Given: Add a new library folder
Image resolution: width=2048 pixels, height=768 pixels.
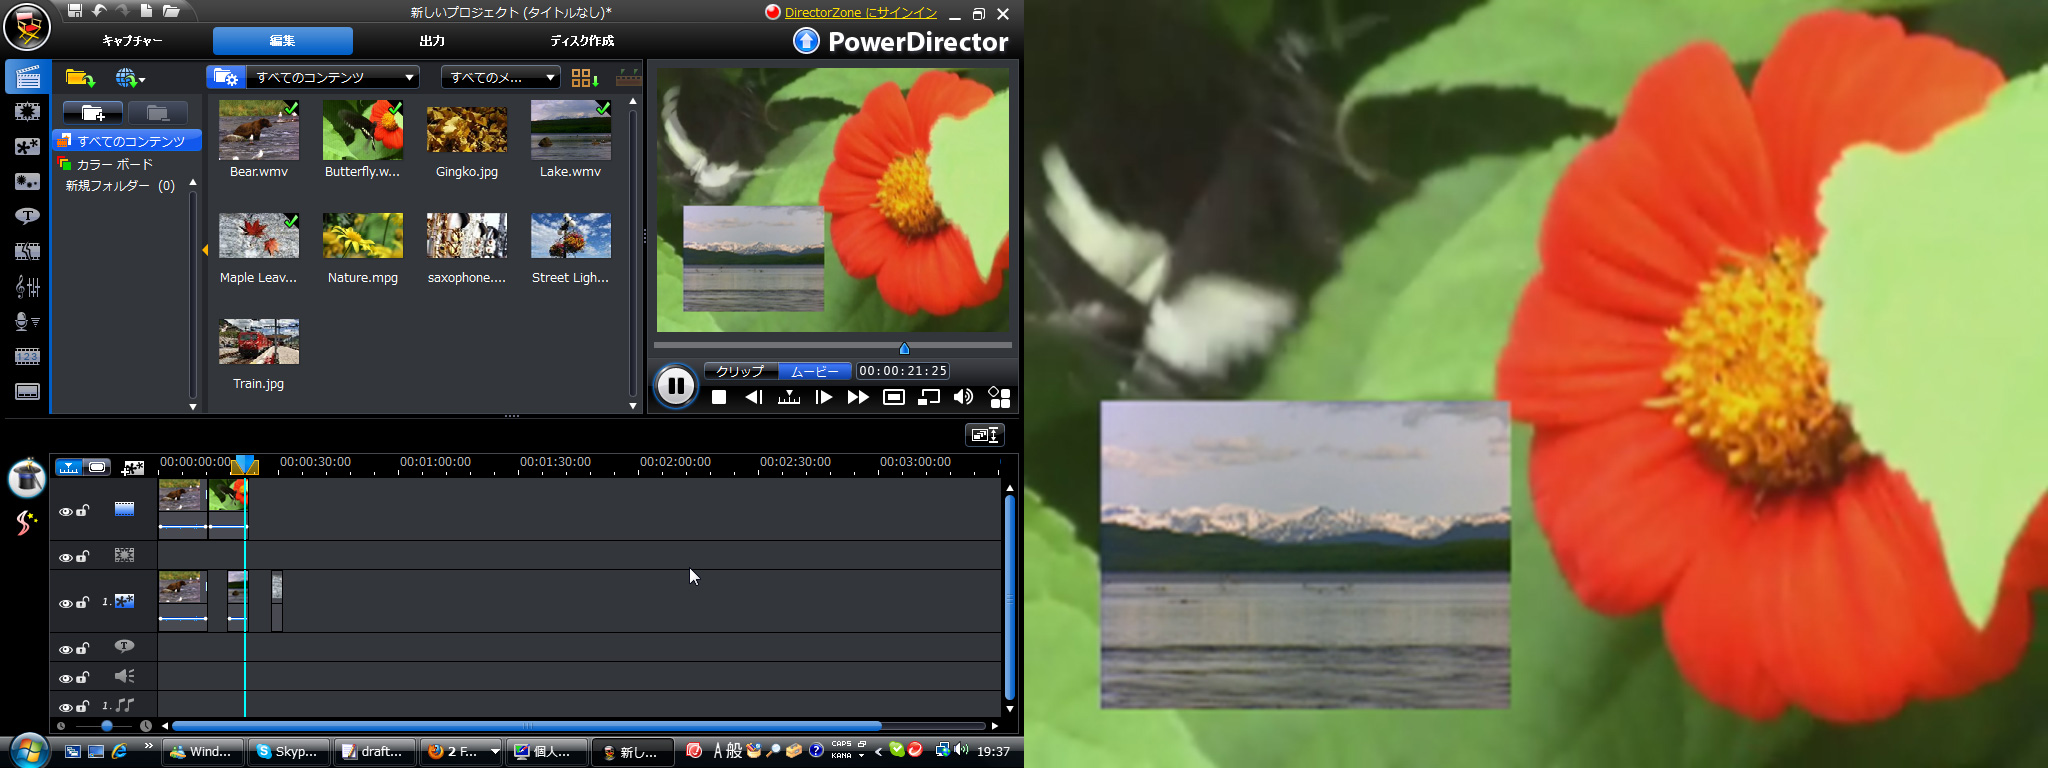Looking at the screenshot, I should pos(93,113).
